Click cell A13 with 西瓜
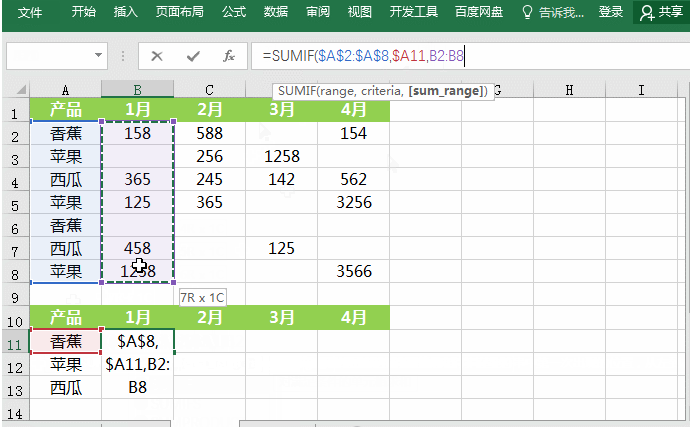690x427 pixels. [x=66, y=387]
